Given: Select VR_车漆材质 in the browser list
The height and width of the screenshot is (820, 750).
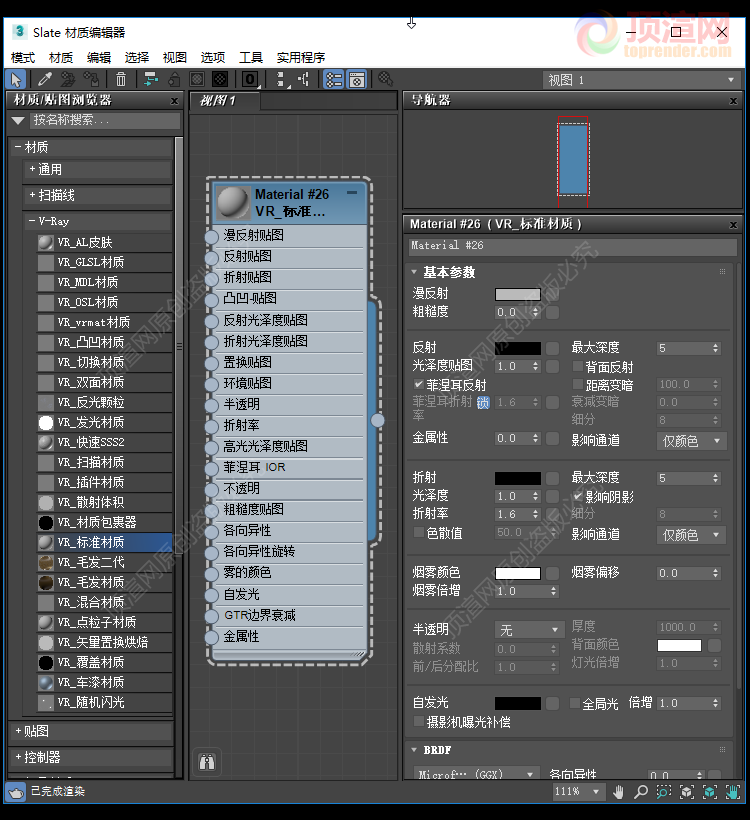Looking at the screenshot, I should pos(105,682).
